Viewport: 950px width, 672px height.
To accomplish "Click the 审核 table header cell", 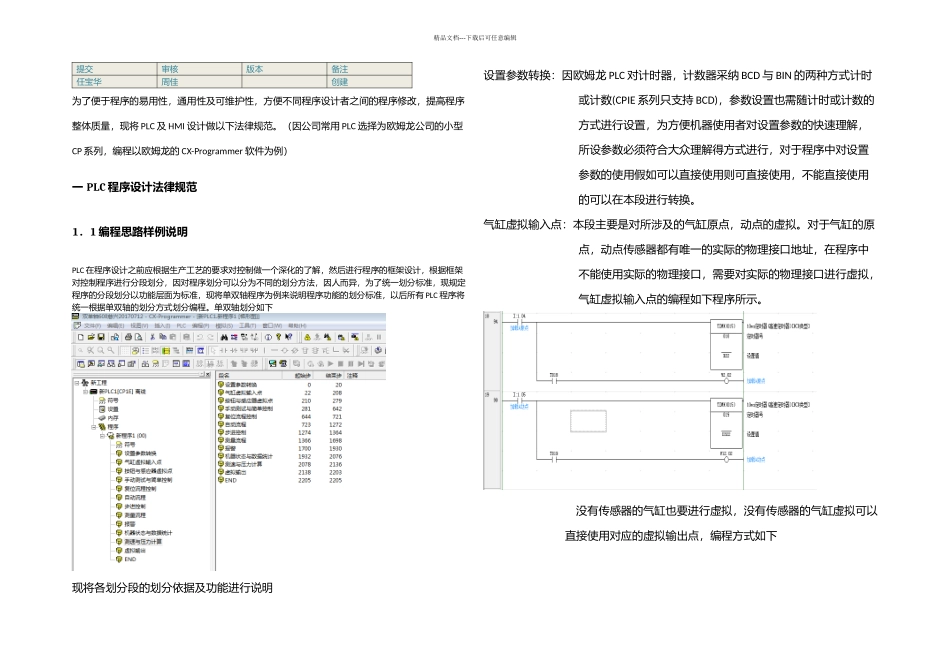I will click(x=199, y=69).
